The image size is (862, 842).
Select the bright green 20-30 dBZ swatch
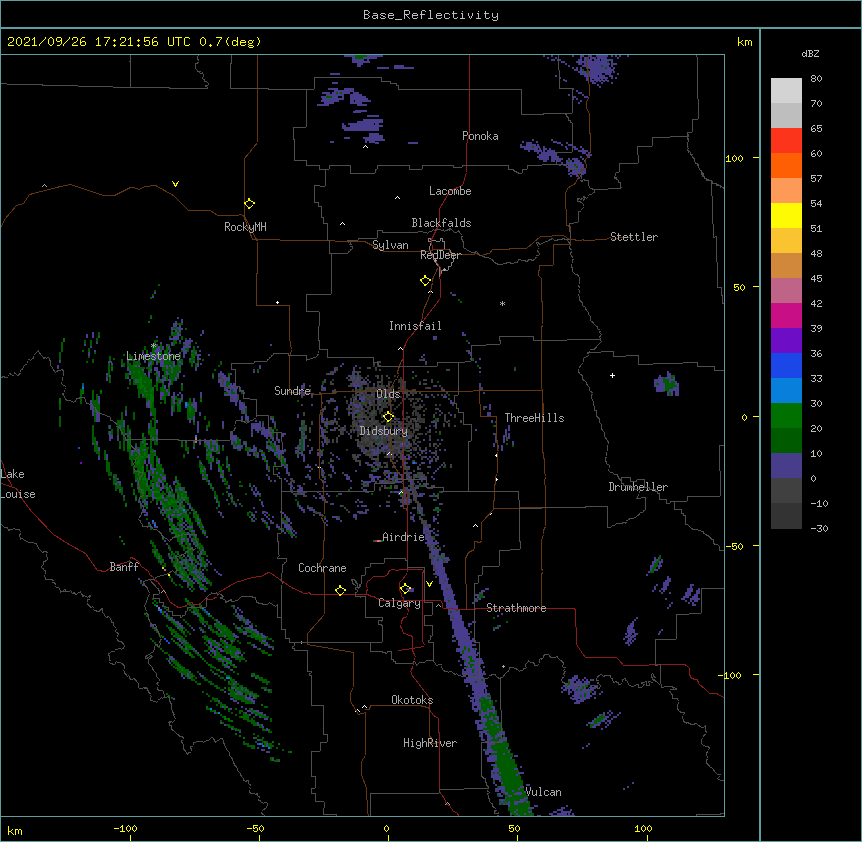point(786,416)
